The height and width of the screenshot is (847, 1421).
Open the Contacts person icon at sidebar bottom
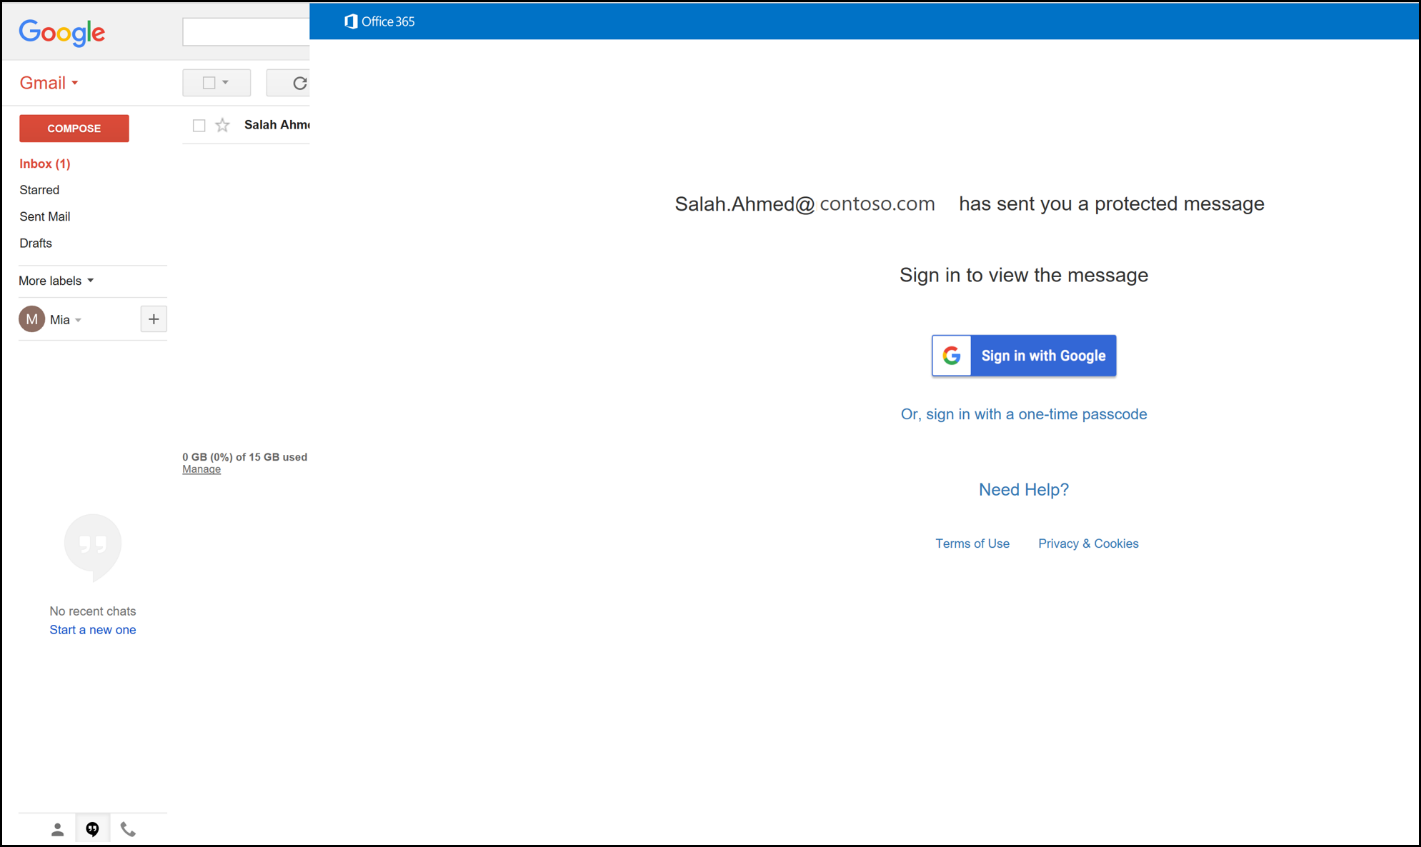(57, 829)
